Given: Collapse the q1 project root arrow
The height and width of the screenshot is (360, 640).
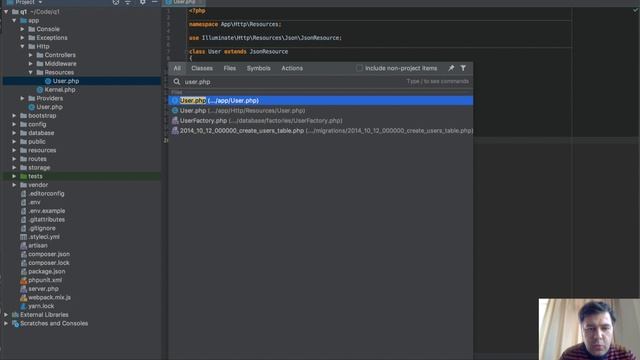Looking at the screenshot, I should 6,12.
